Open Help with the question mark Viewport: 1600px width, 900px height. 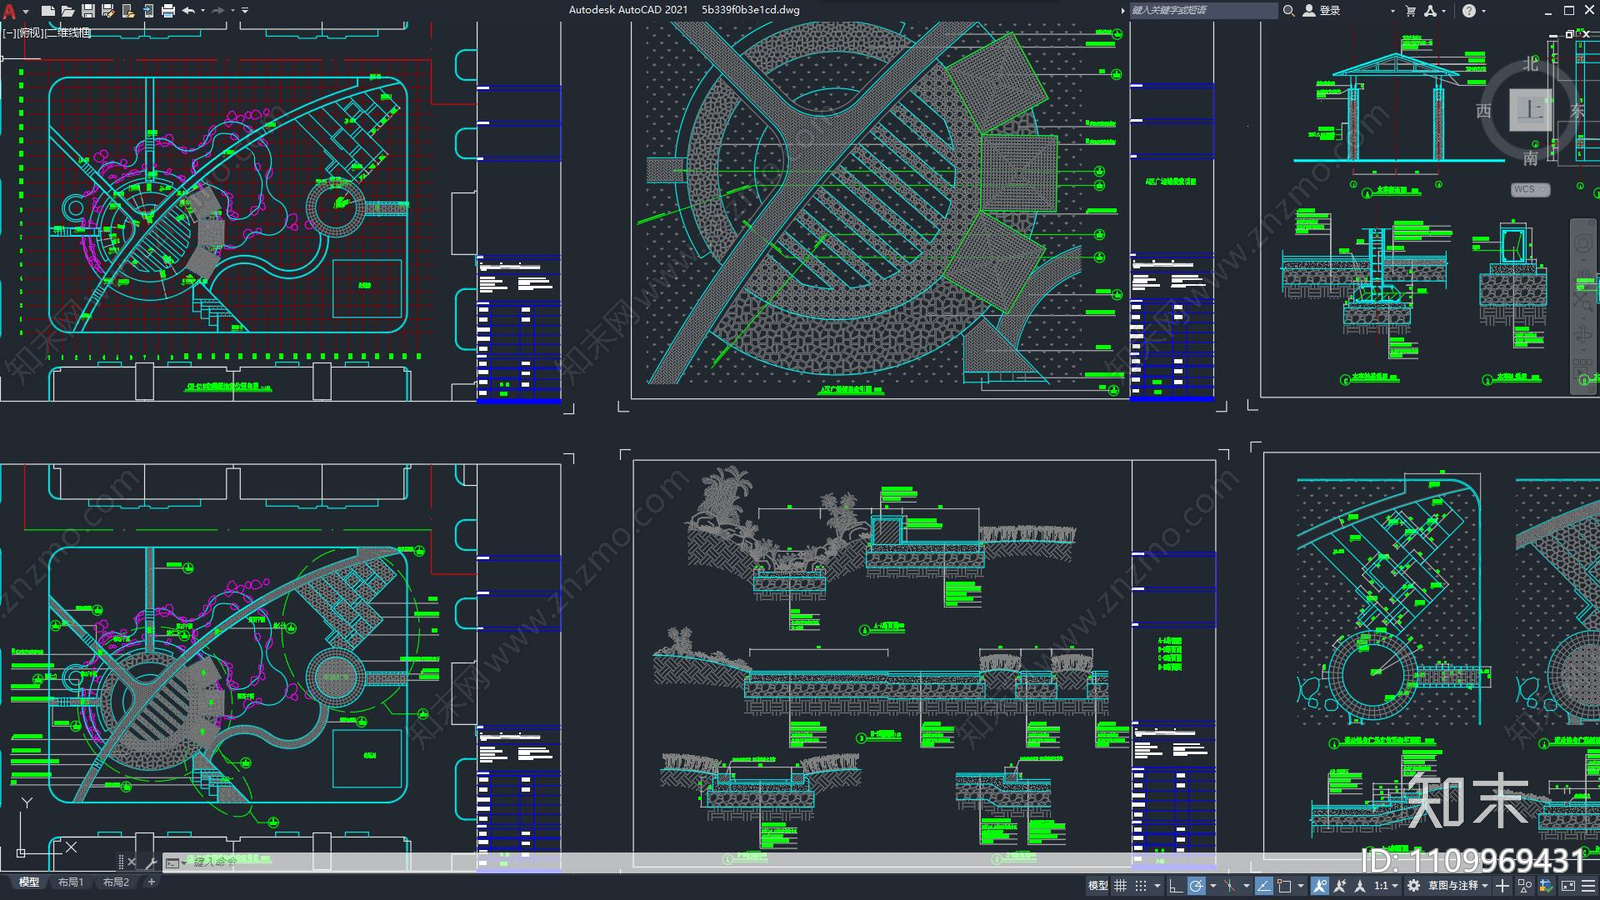pyautogui.click(x=1469, y=11)
